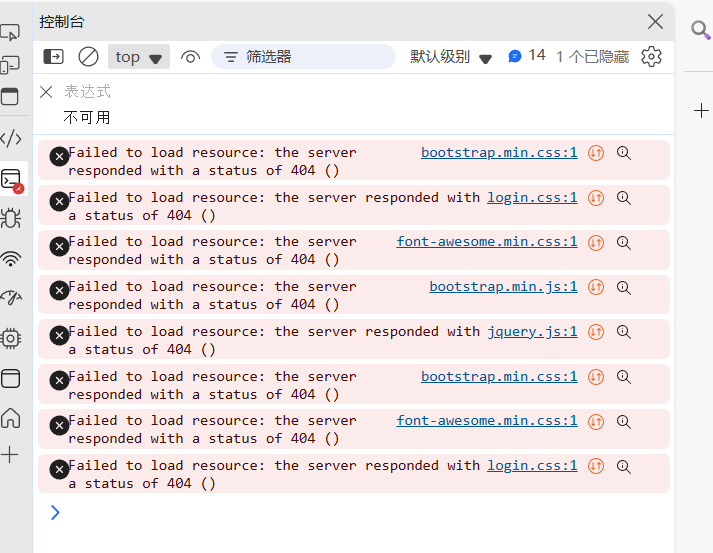Search the first font-awesome.min.css error with magnifier
Screen dimensions: 713x553
(x=623, y=243)
